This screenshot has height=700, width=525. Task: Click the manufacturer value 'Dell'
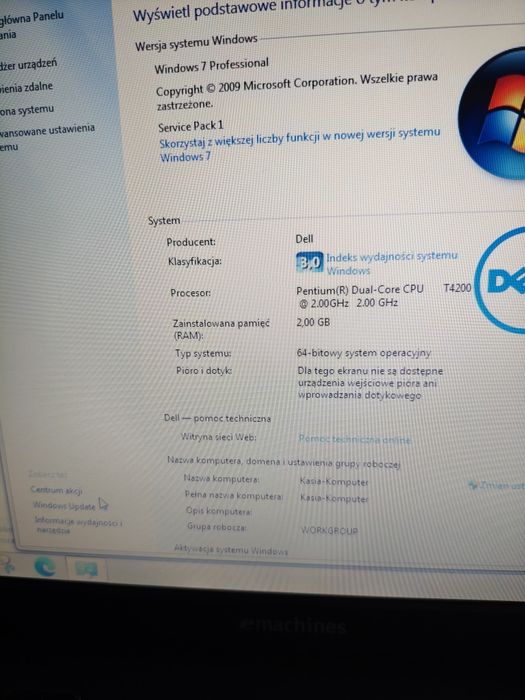[x=304, y=239]
